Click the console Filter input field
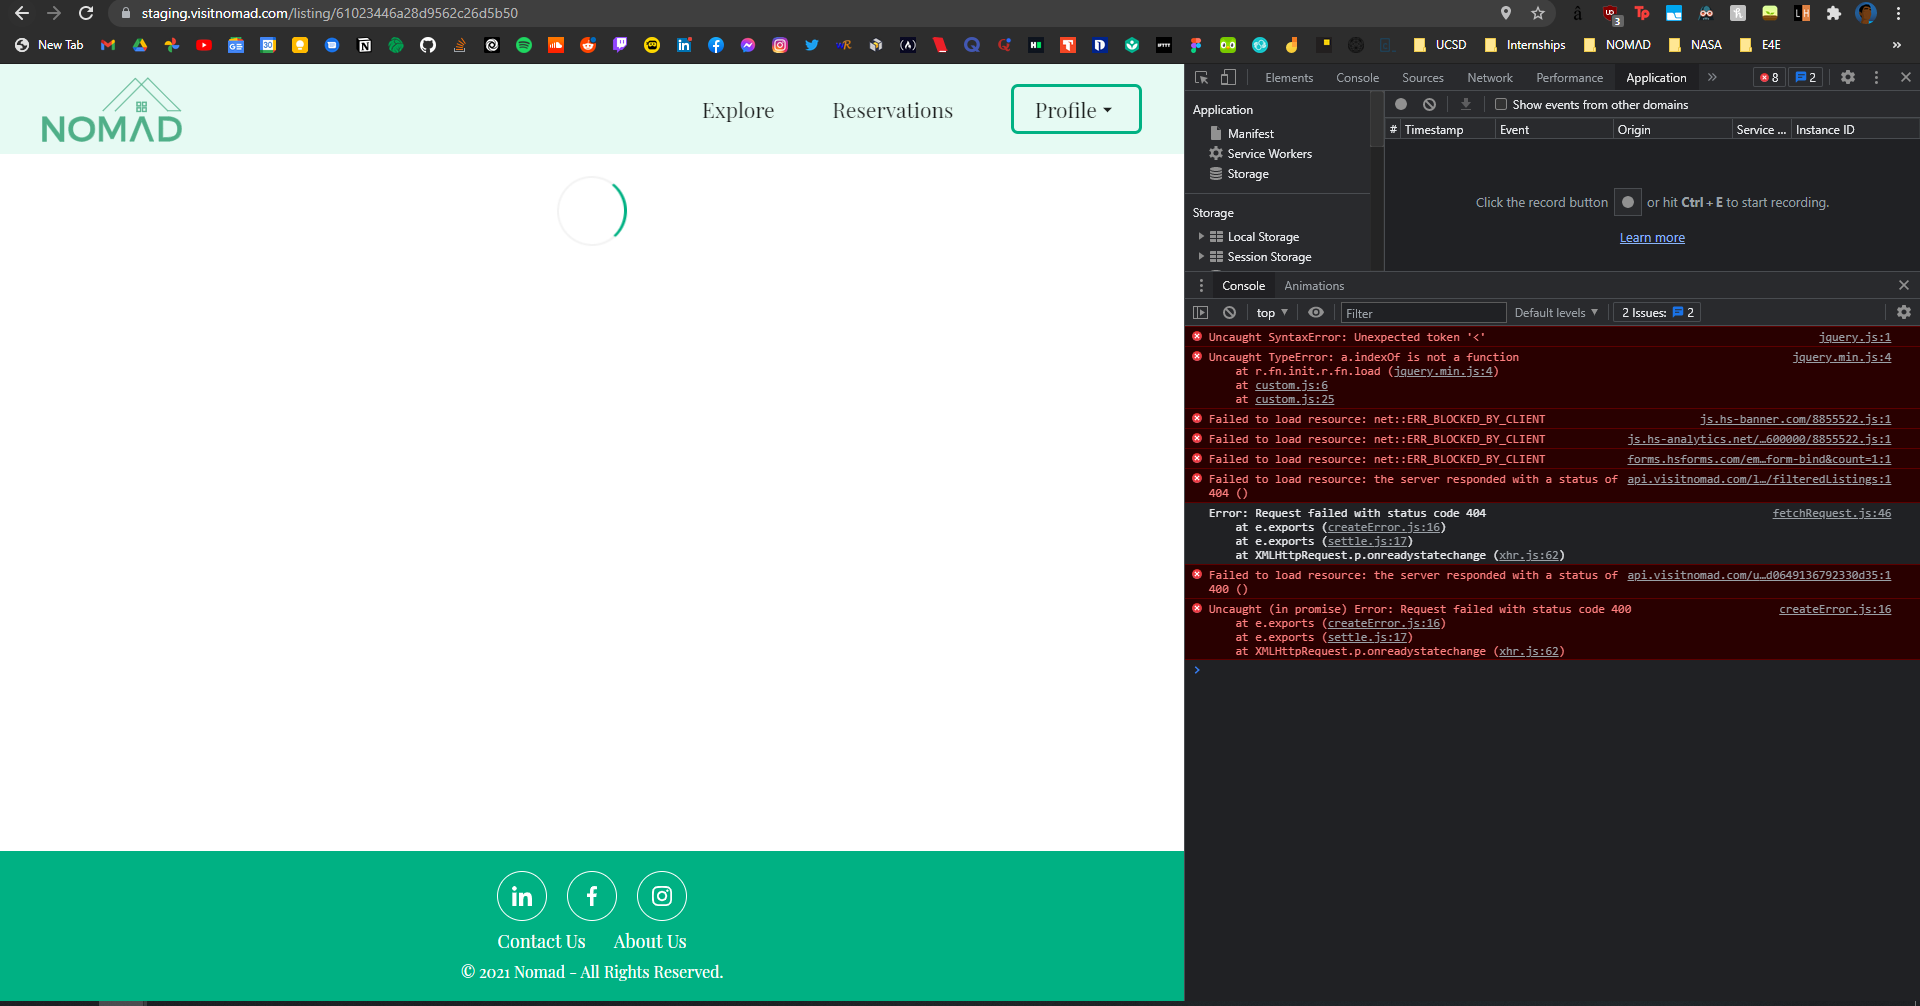The height and width of the screenshot is (1006, 1920). (x=1423, y=313)
